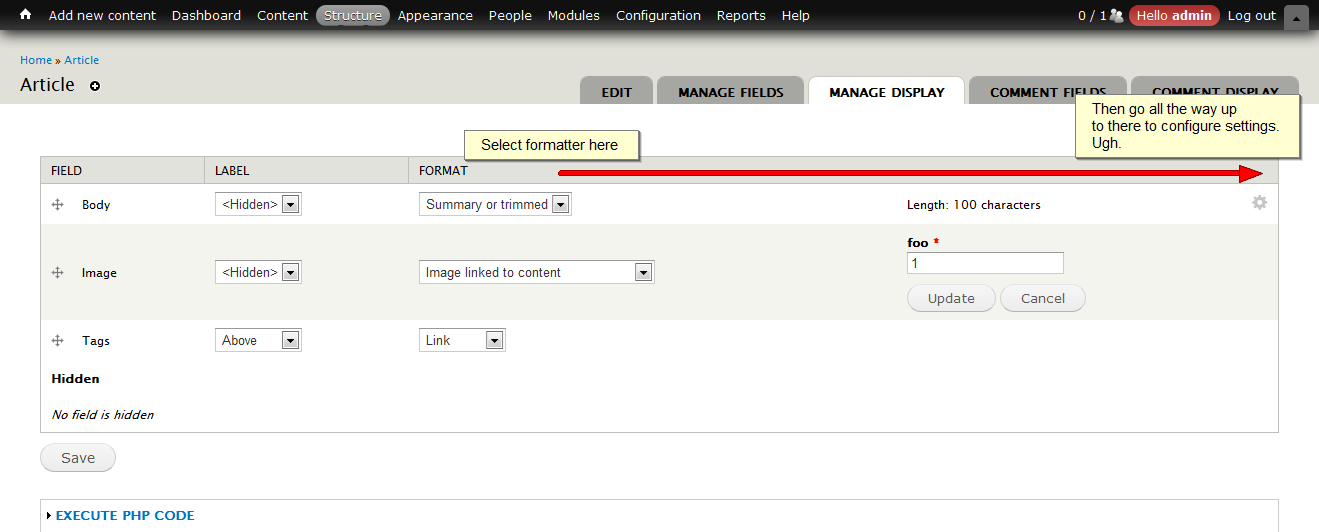Open the Body label dropdown
This screenshot has height=532, width=1319.
[258, 204]
